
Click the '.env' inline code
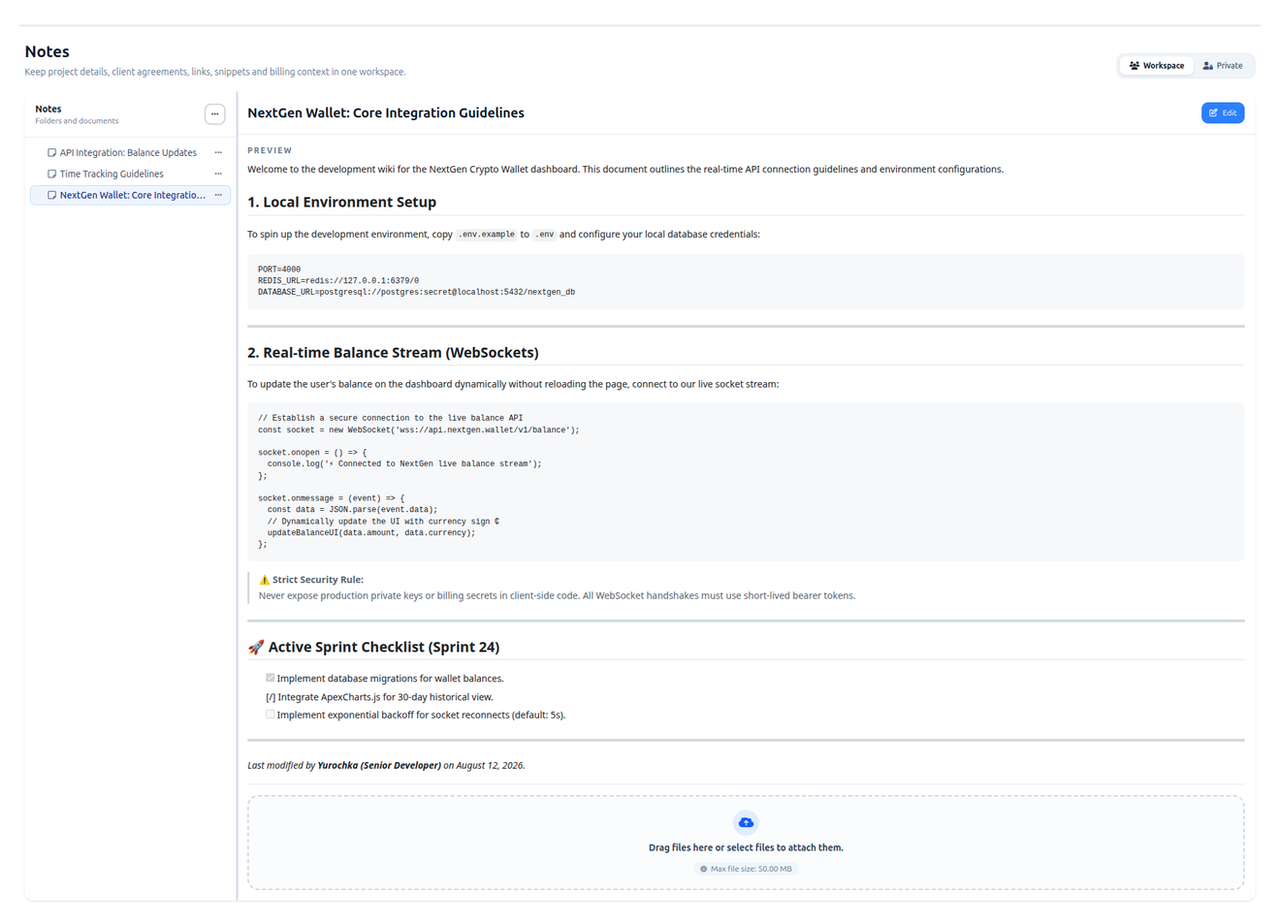[544, 234]
